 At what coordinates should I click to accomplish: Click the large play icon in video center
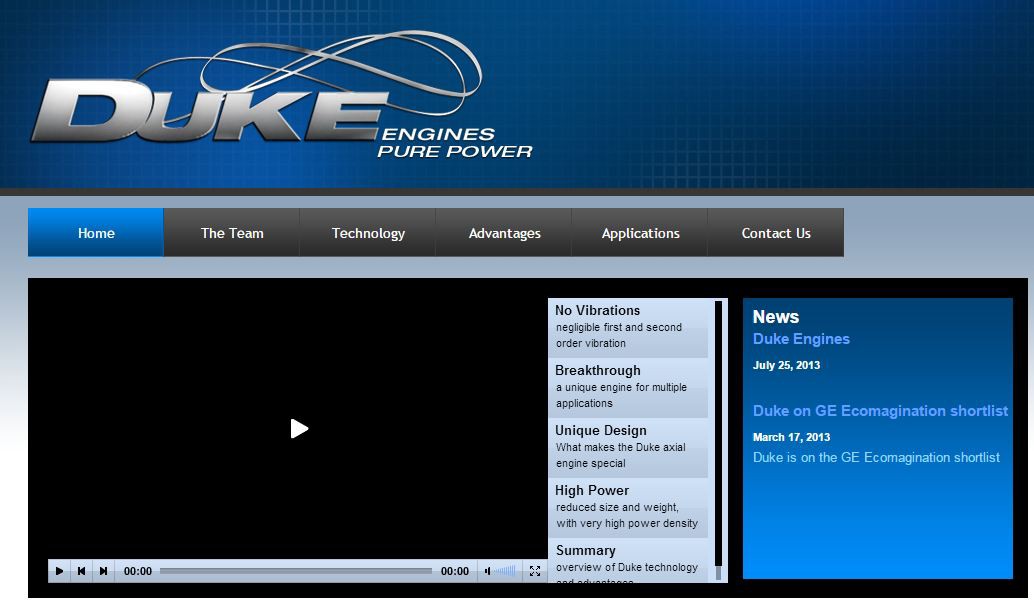coord(299,428)
